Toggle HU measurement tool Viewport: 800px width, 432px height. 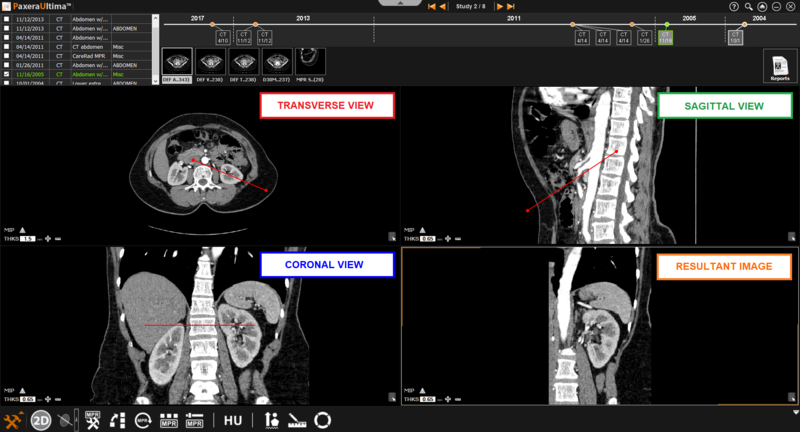(x=233, y=421)
